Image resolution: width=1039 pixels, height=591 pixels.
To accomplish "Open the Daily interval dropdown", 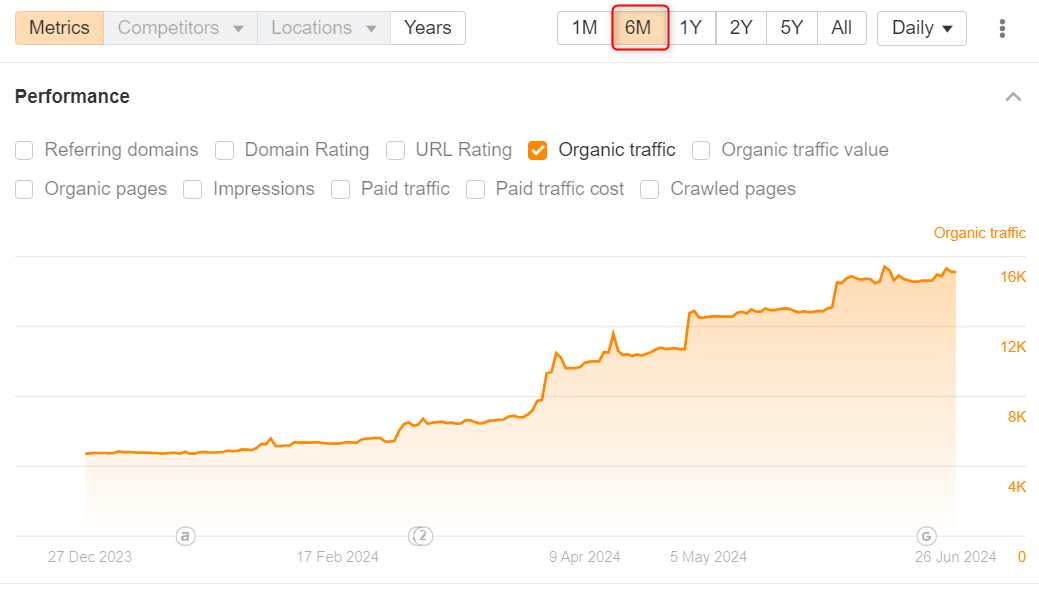I will click(x=922, y=28).
